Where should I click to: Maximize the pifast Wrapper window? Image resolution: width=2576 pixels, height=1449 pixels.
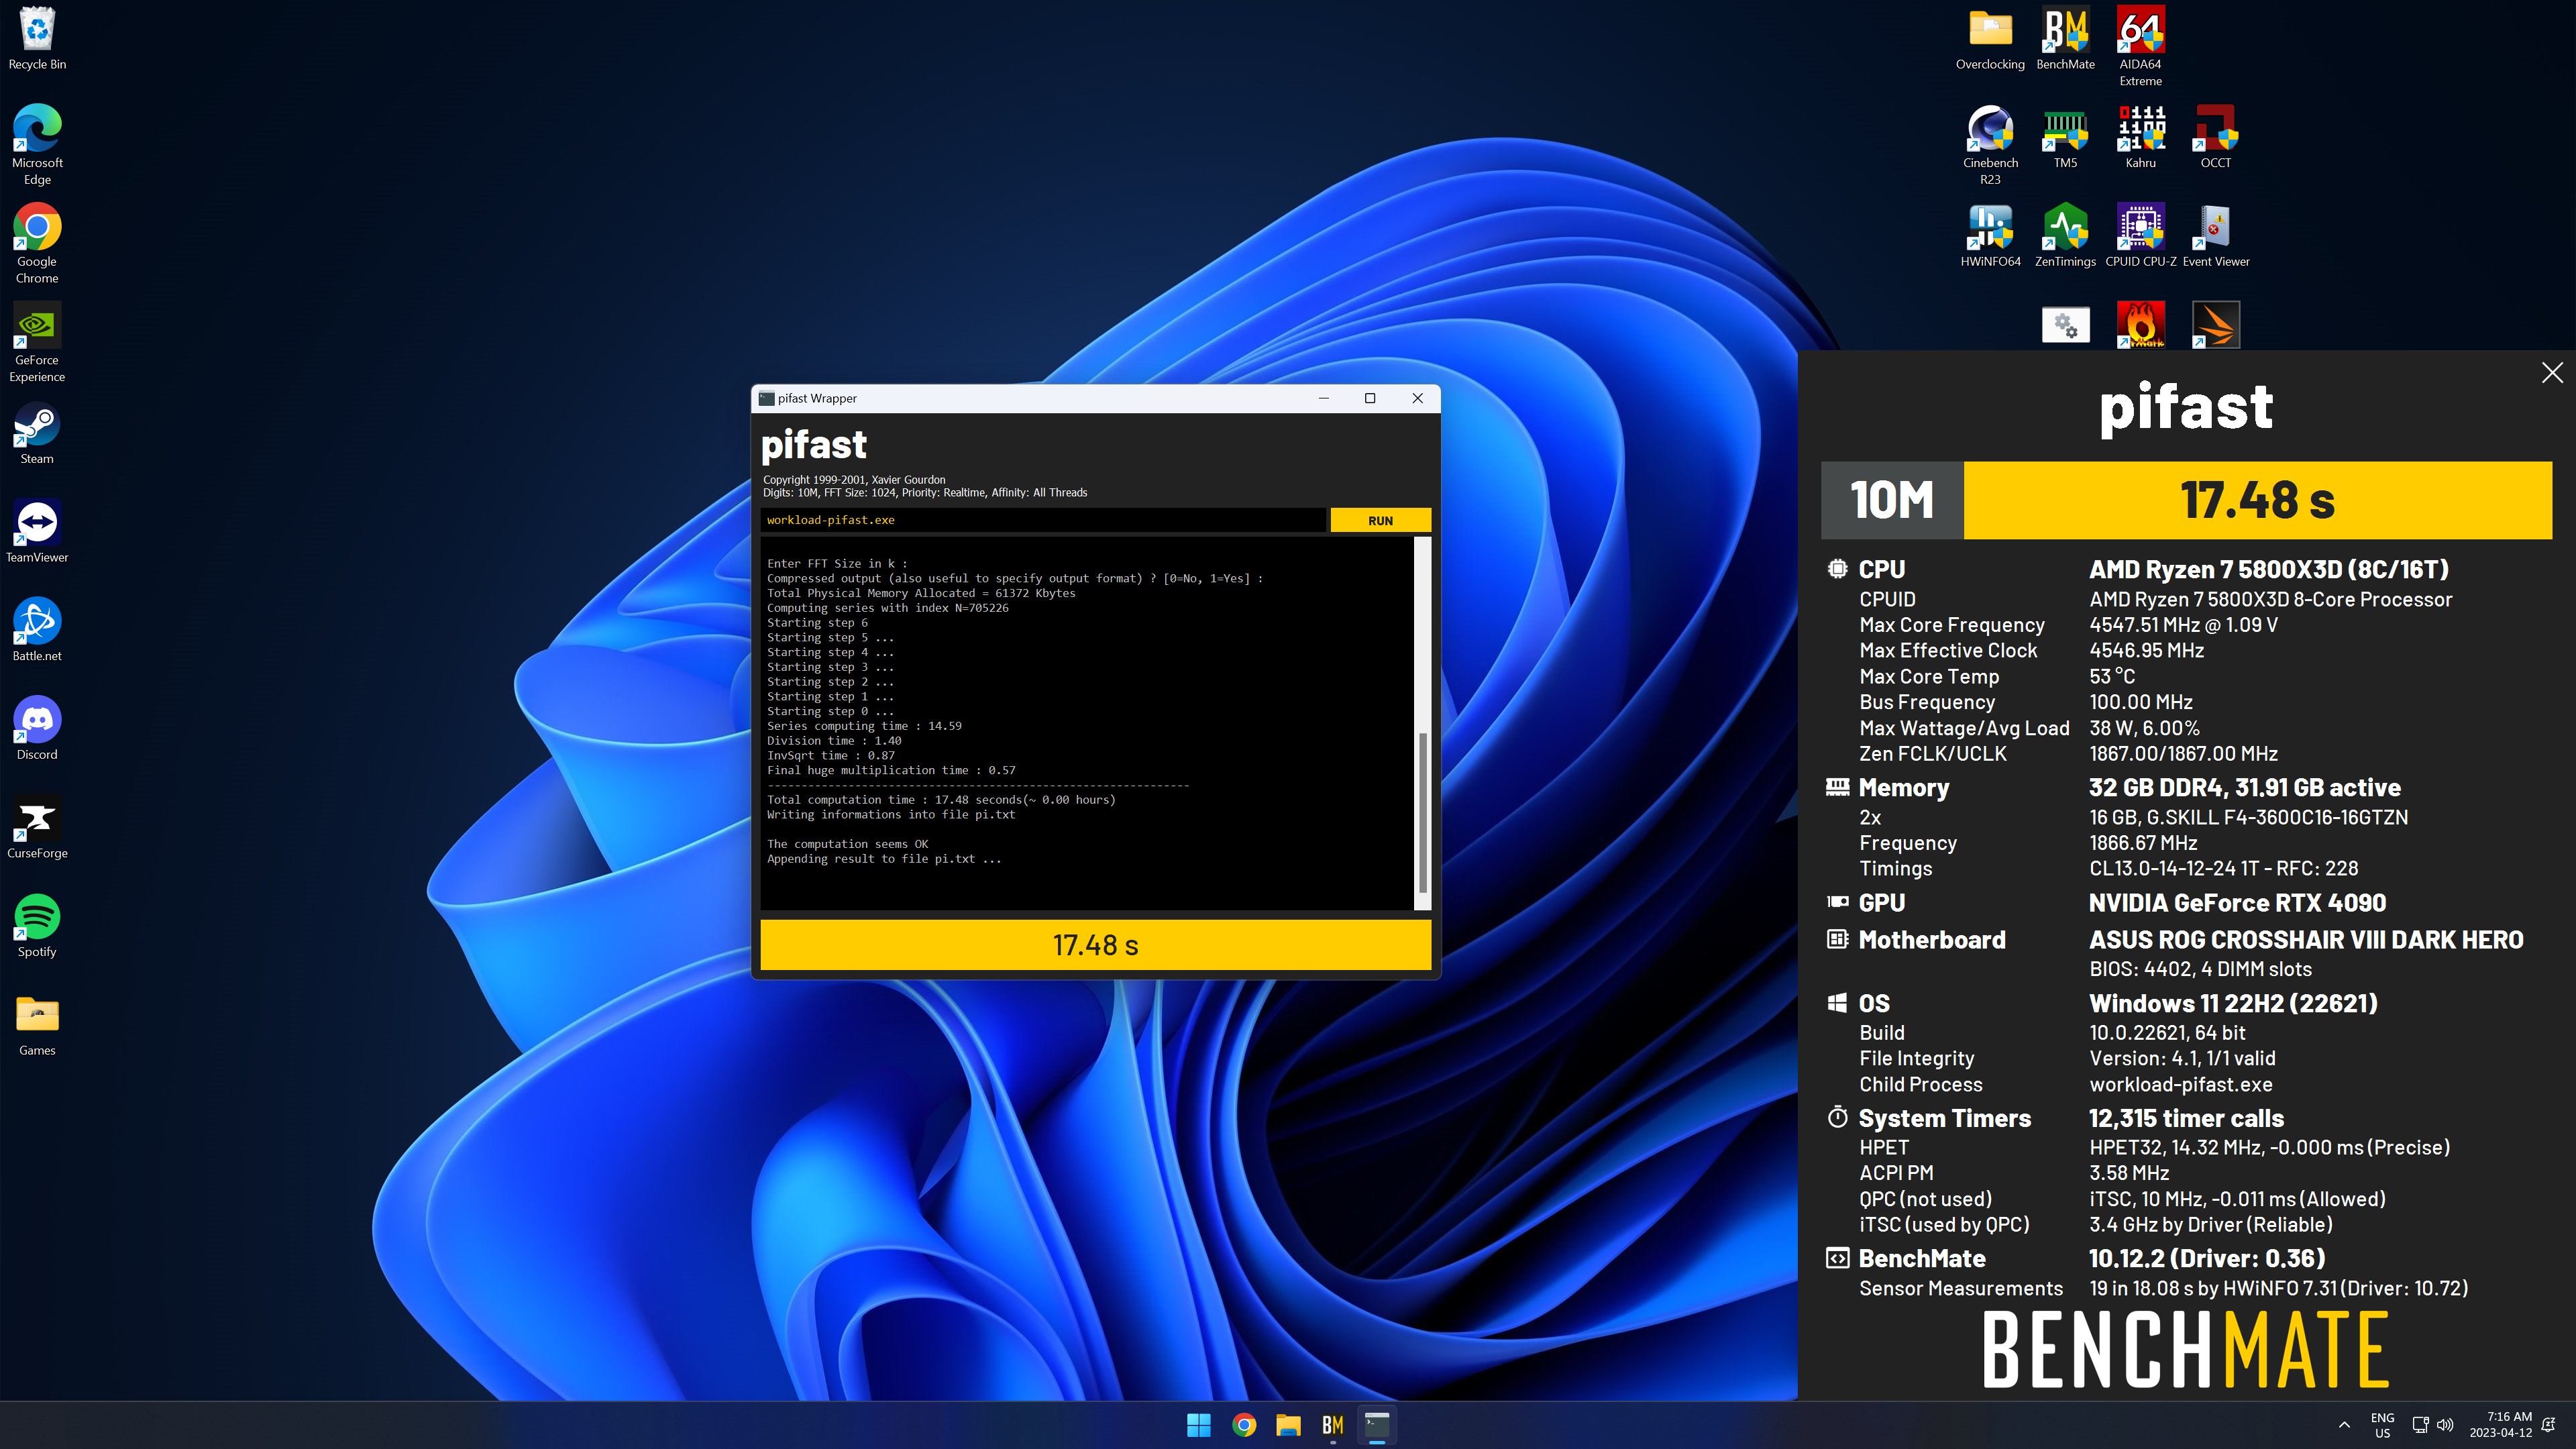1370,398
